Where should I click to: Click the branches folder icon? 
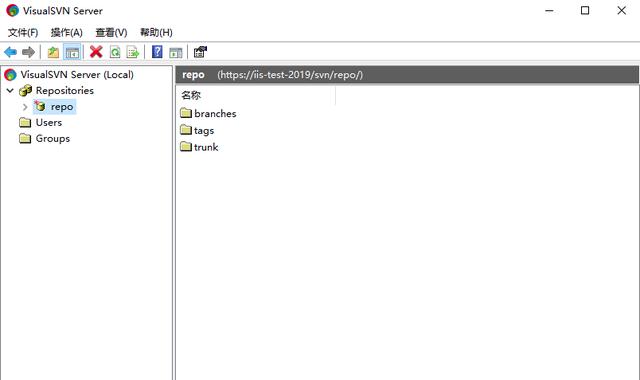tap(186, 113)
